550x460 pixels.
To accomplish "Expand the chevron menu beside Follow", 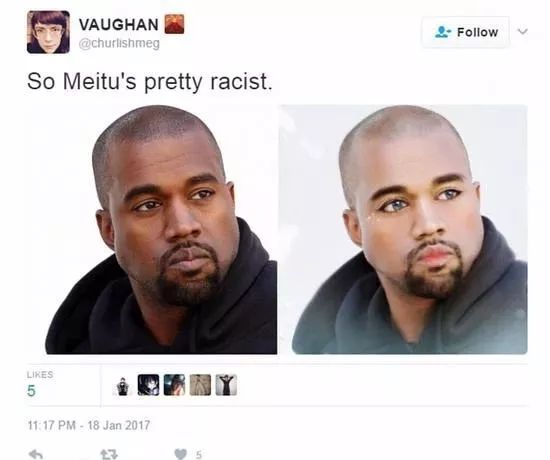I will 523,32.
